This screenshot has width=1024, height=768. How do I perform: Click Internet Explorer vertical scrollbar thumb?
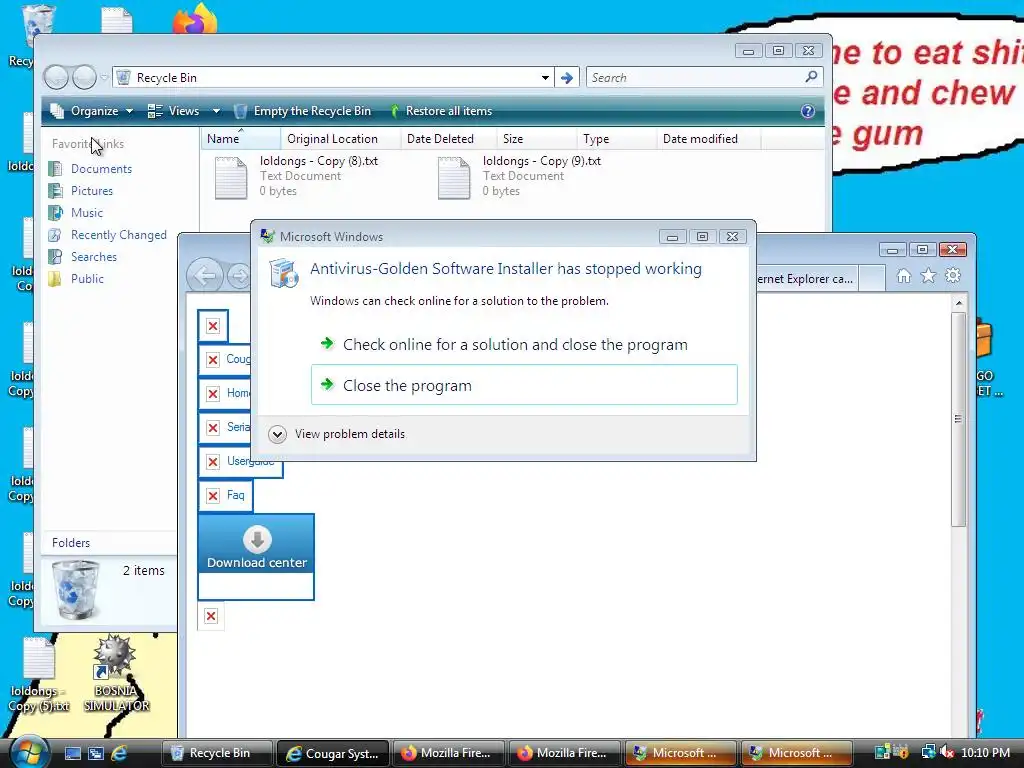click(958, 419)
